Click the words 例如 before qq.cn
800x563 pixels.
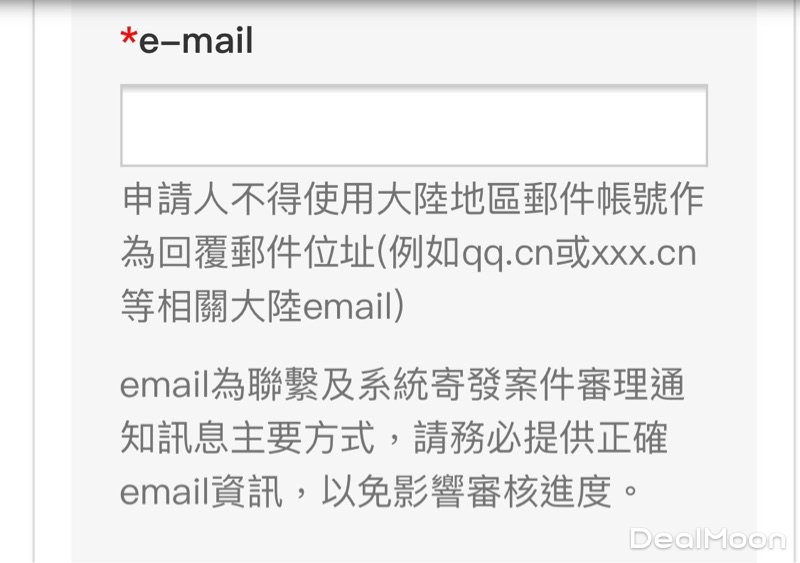[x=424, y=253]
